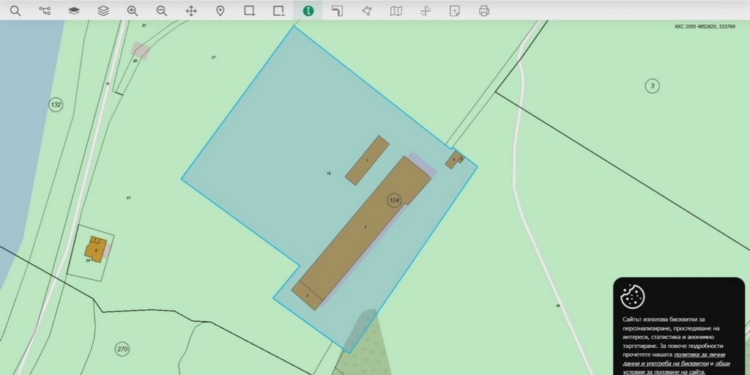Screen dimensions: 750x375
Task: Select the rectangle selection remove tool
Action: pos(279,11)
